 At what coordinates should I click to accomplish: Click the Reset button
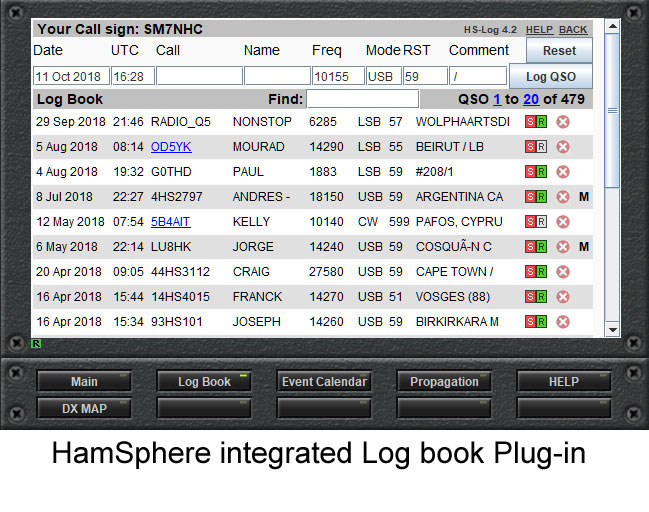click(559, 50)
